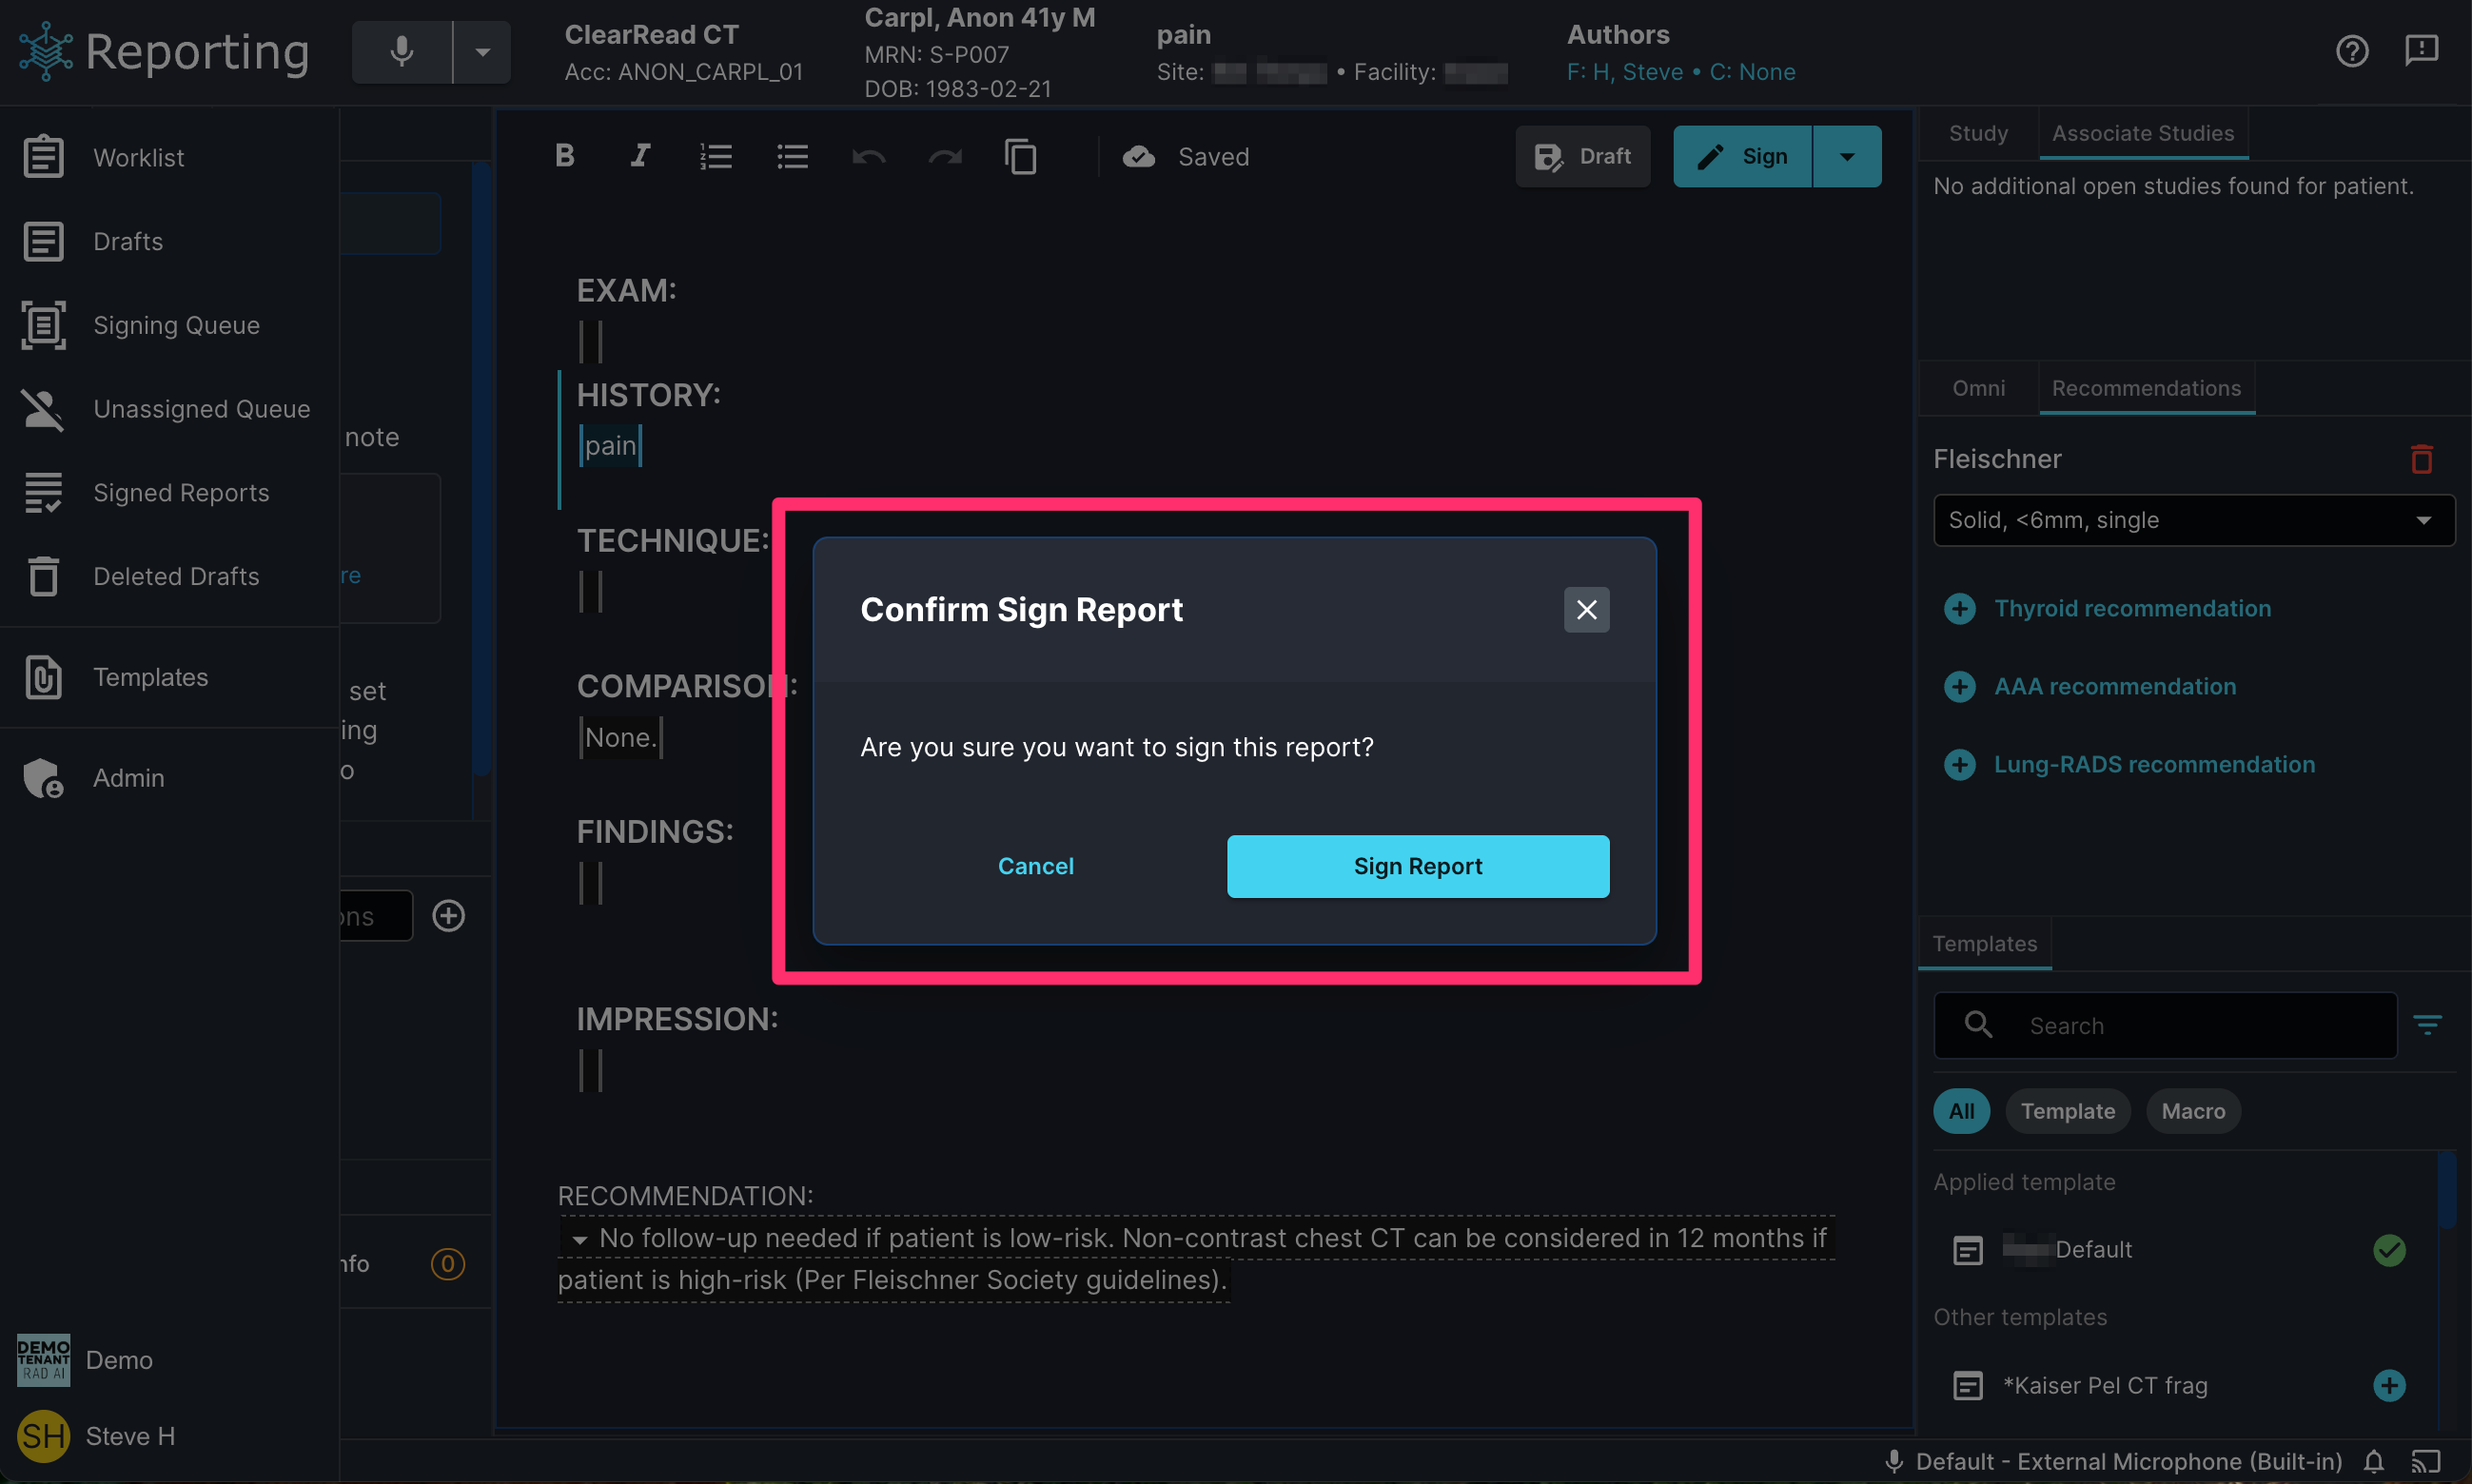2472x1484 pixels.
Task: Expand the Sign options dropdown arrow
Action: [1847, 156]
